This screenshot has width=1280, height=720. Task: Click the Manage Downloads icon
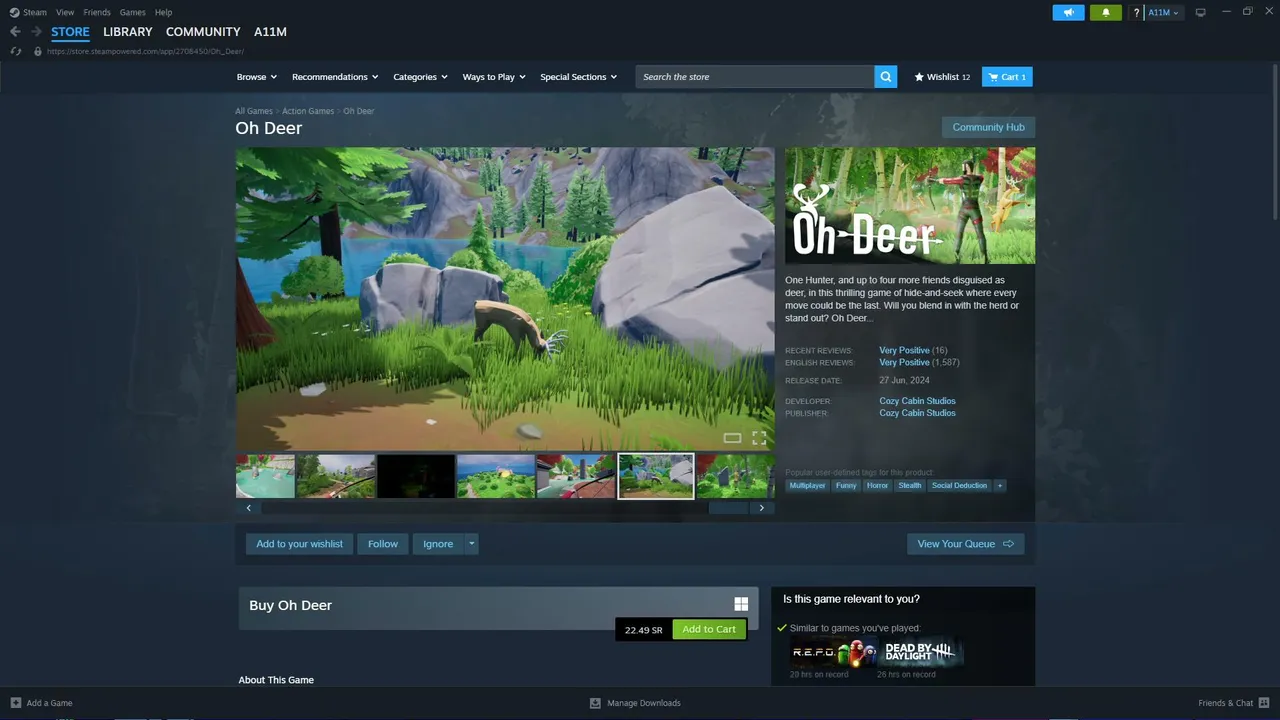595,703
